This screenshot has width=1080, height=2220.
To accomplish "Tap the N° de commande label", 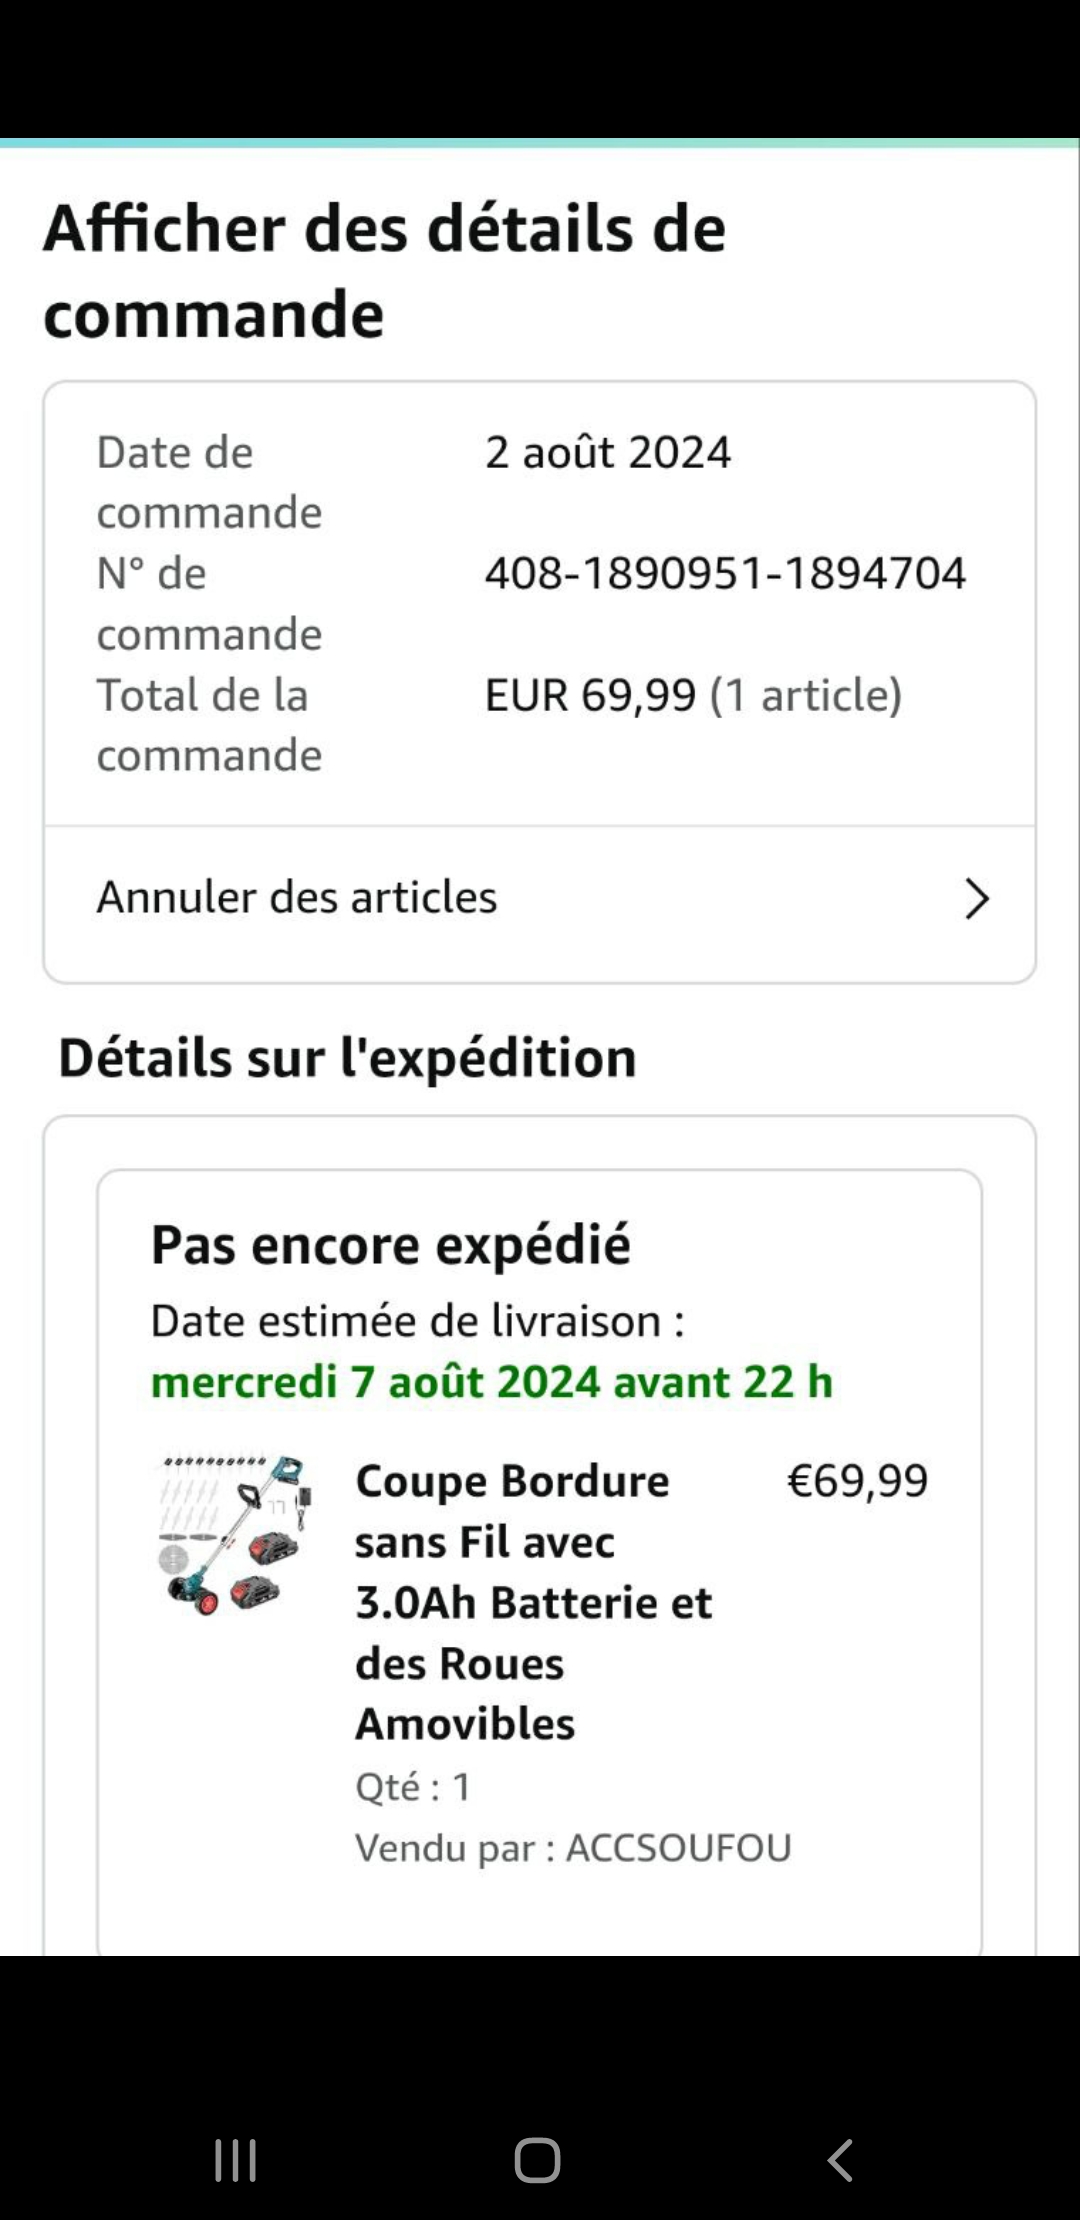I will point(209,604).
